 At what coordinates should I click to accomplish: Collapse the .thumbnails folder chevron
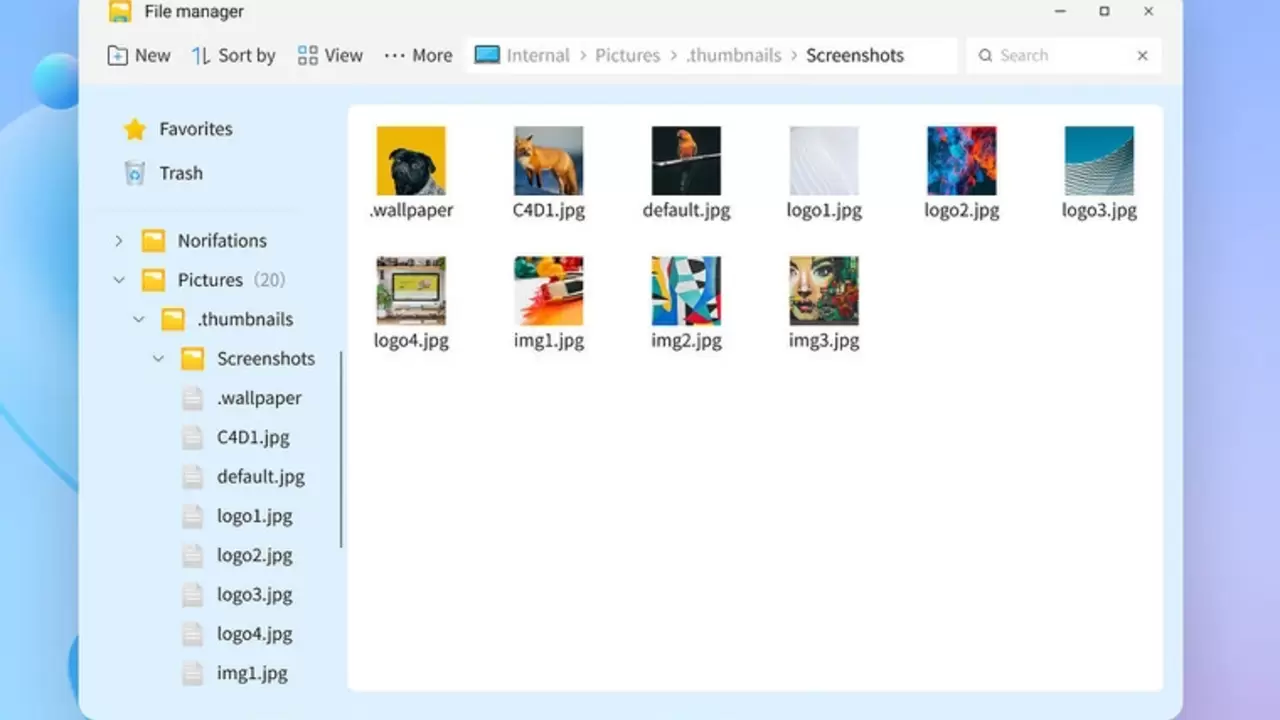click(x=139, y=320)
